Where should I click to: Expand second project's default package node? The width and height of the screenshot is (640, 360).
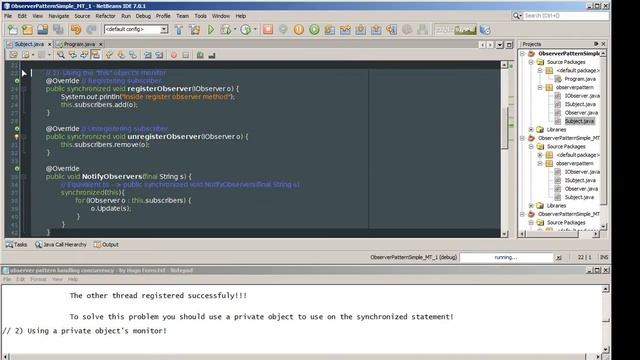pos(540,155)
